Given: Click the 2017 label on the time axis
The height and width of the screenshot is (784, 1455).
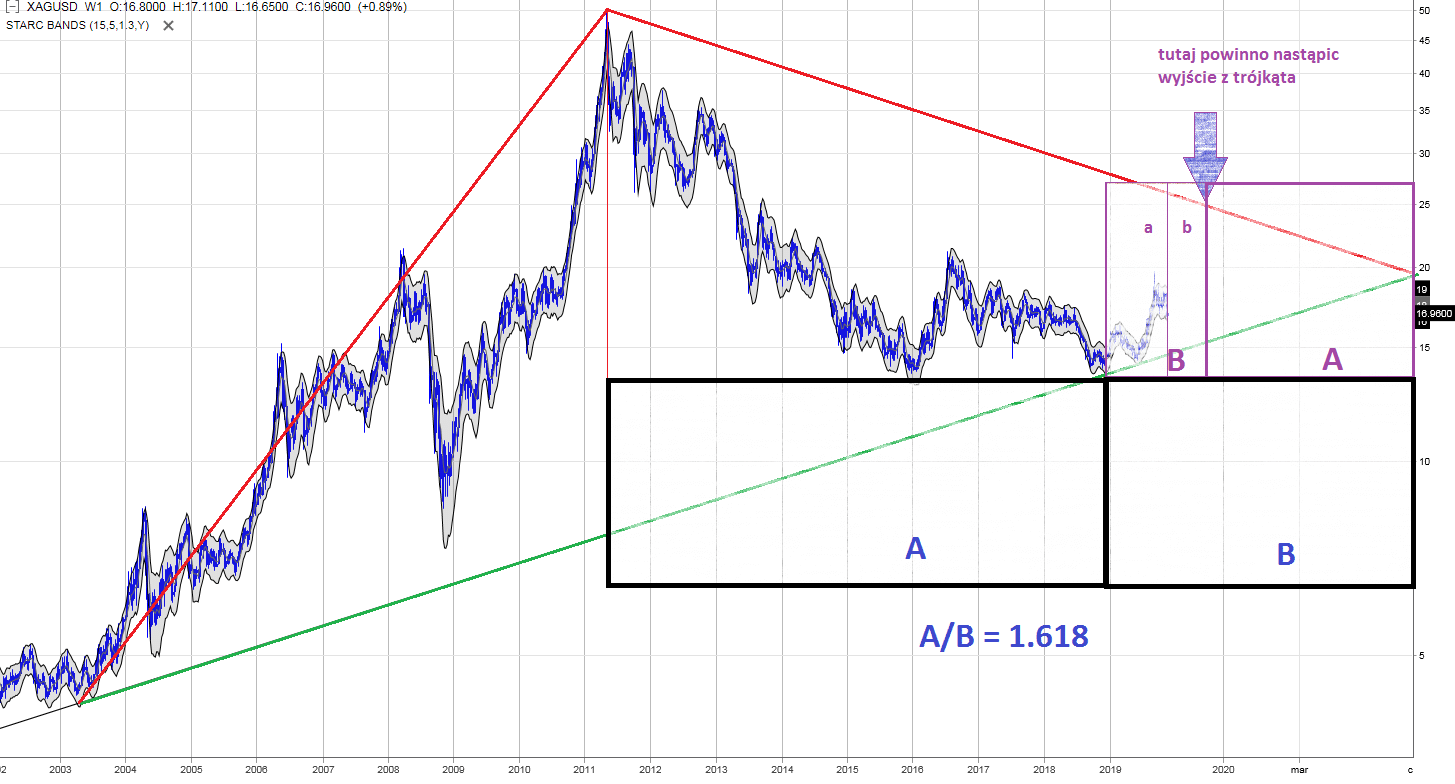Looking at the screenshot, I should [x=978, y=771].
